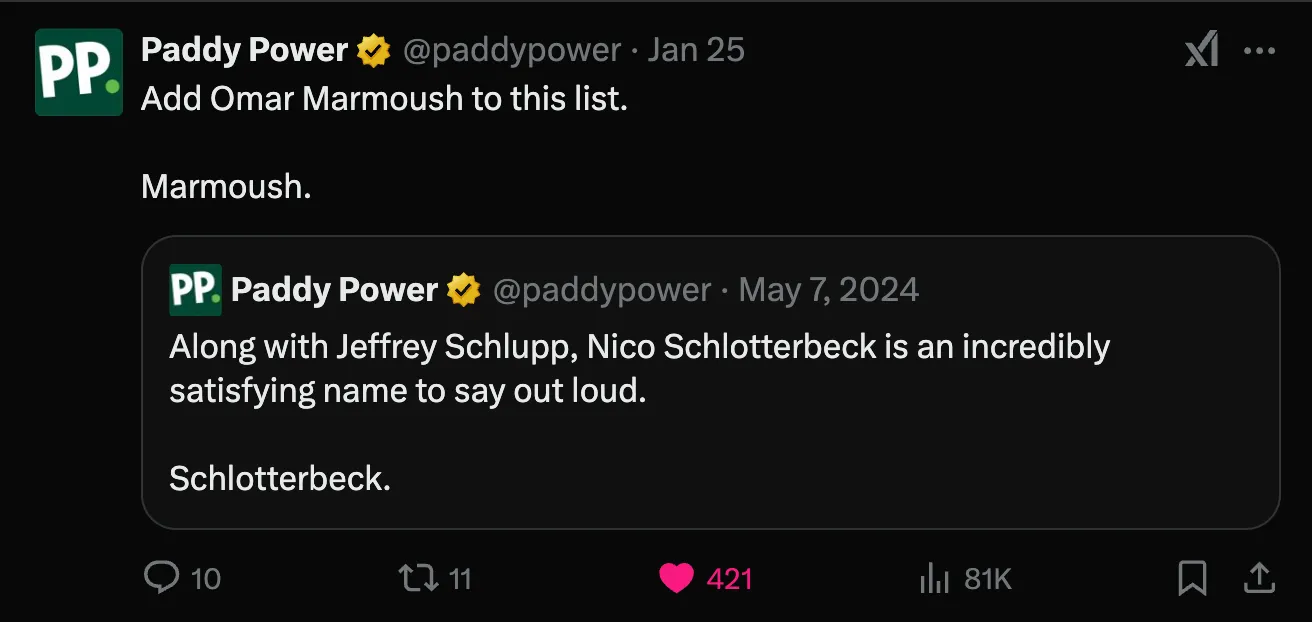The height and width of the screenshot is (622, 1312).
Task: Visit the @paddypower handle in the main post
Action: 512,50
